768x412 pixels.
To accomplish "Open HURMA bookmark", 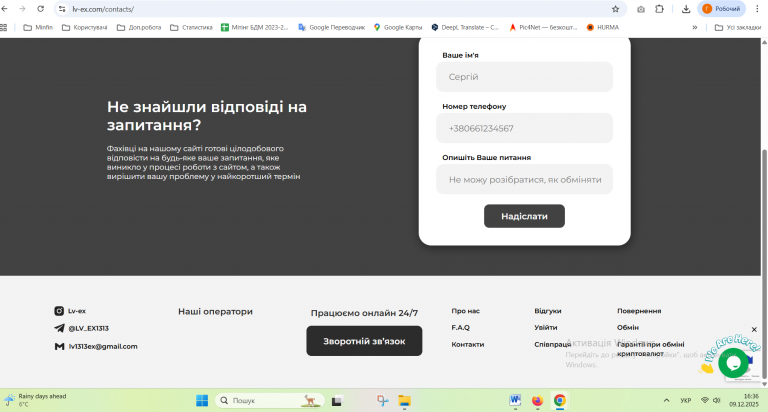I will (x=603, y=27).
